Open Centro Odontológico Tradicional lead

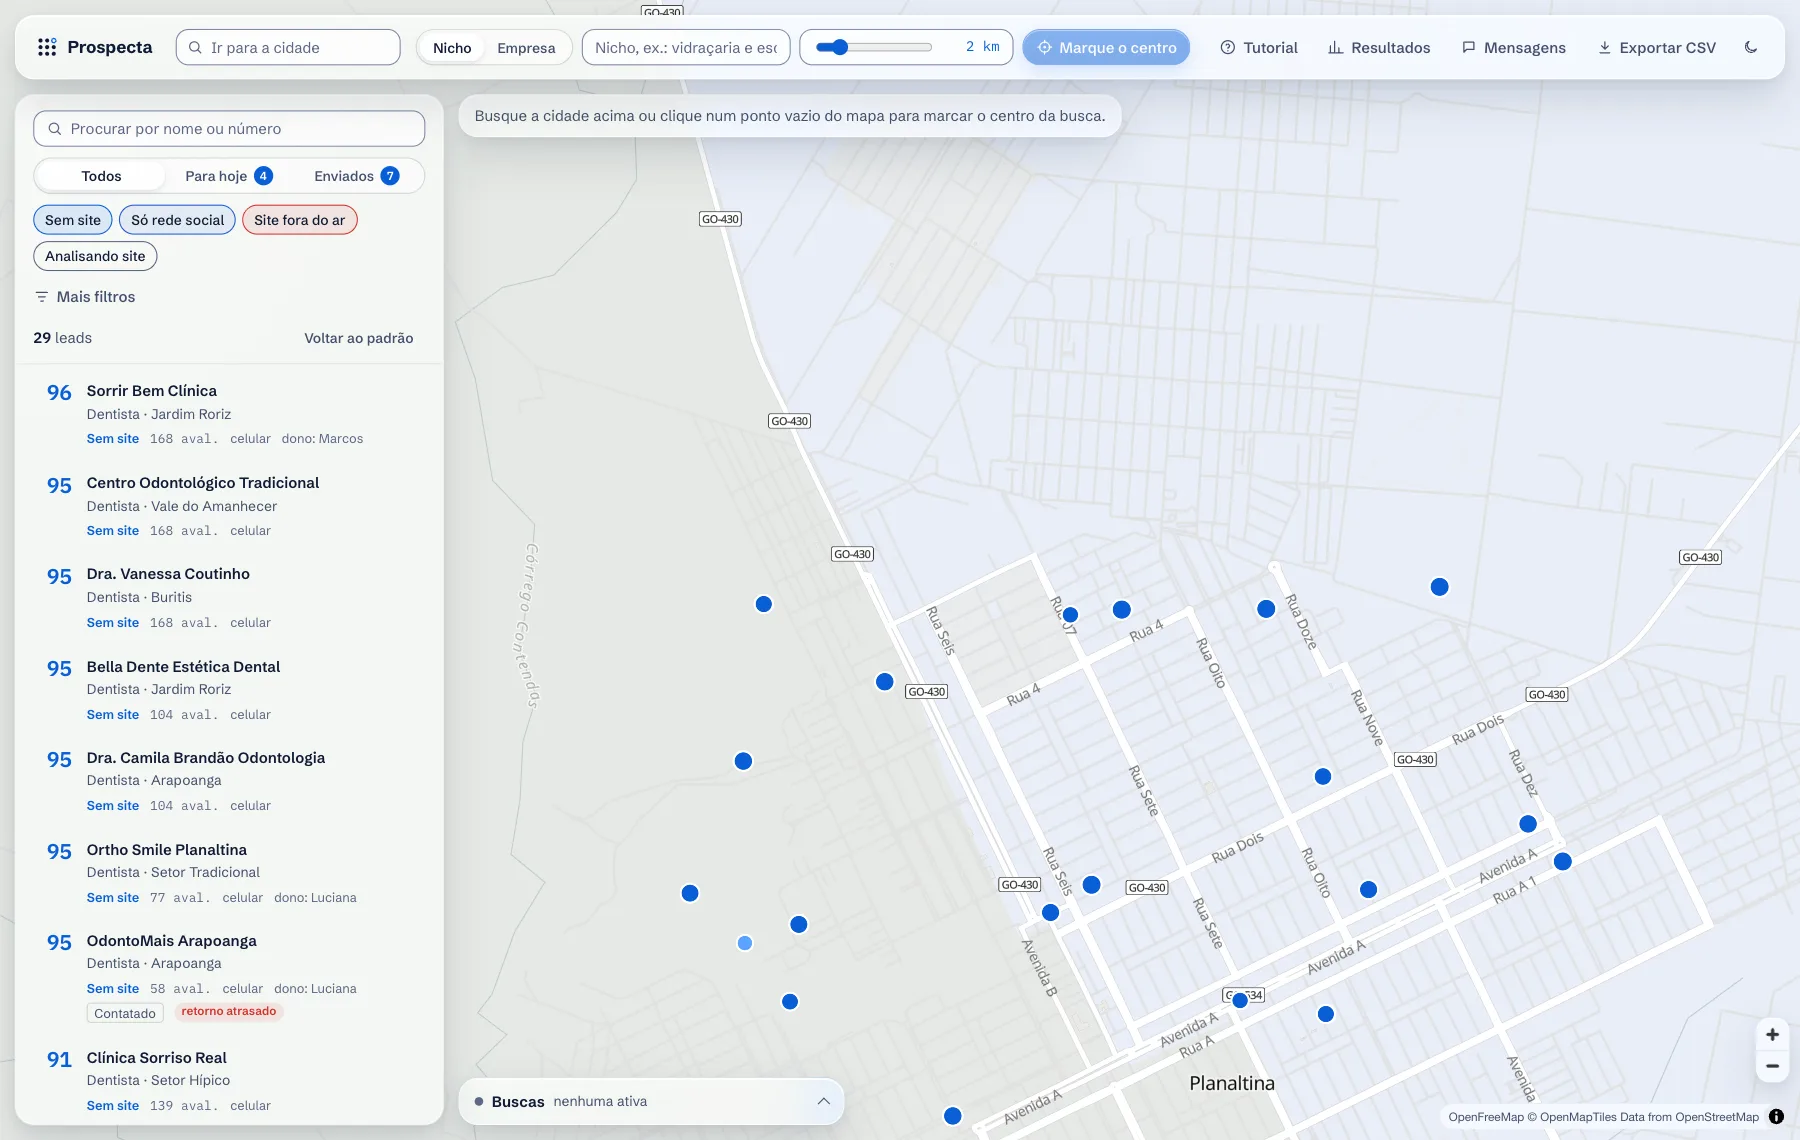[229, 506]
